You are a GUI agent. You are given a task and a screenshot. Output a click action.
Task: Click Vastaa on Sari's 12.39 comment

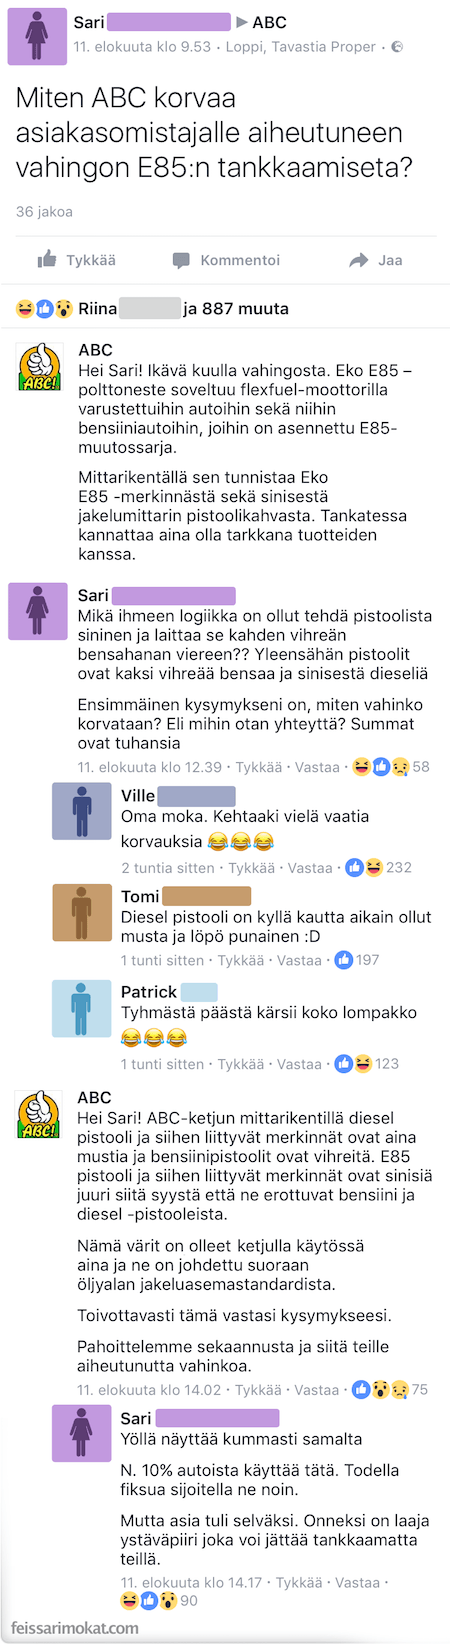317,767
